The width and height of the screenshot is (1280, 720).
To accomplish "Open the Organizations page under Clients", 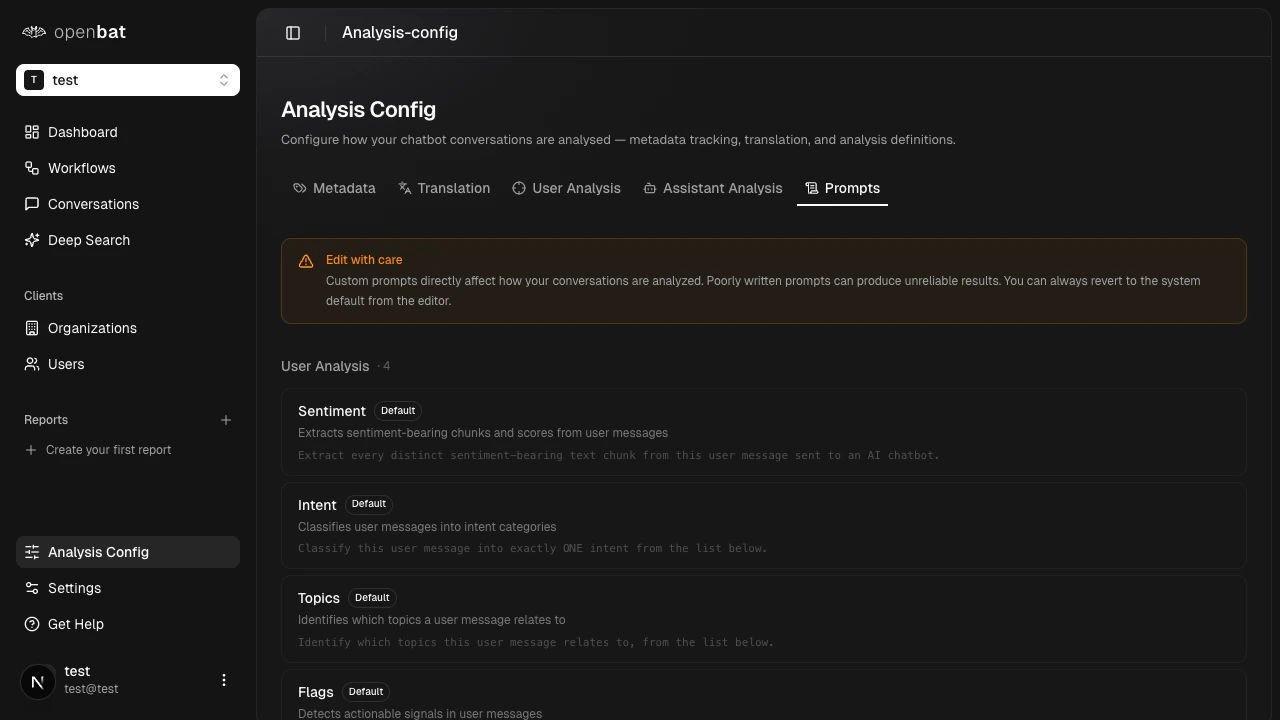I will click(x=92, y=328).
